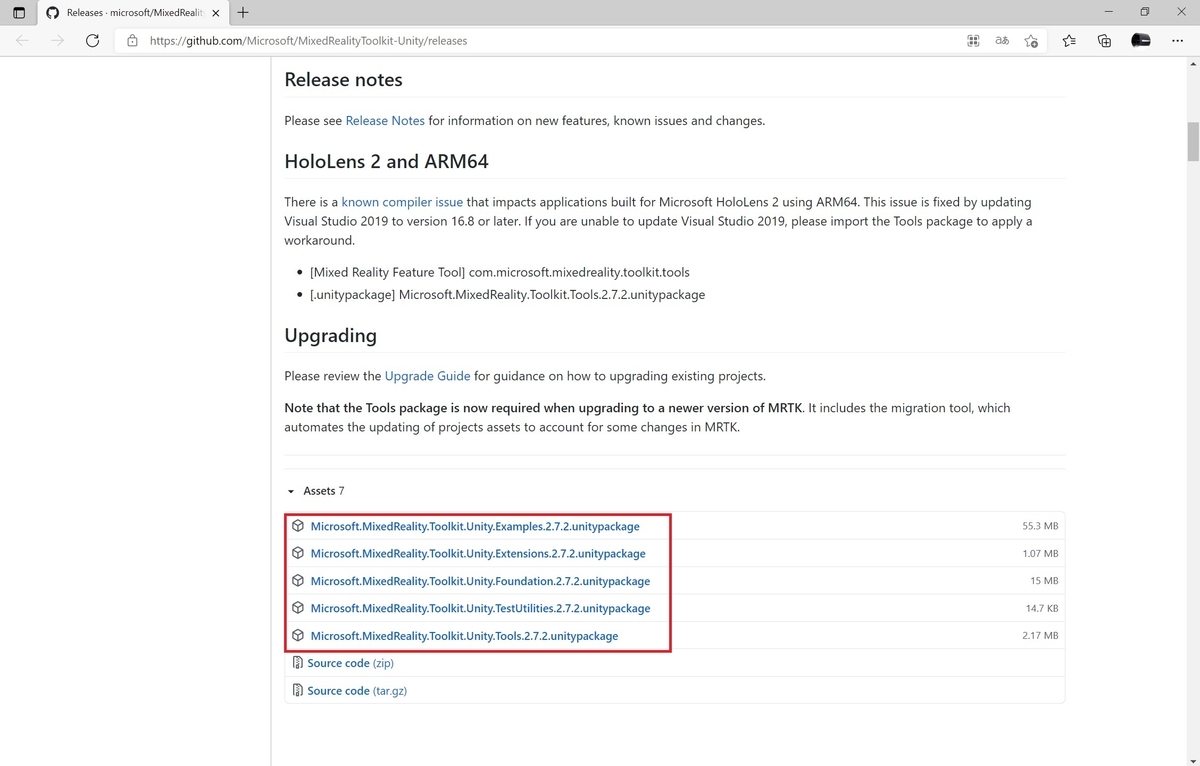The image size is (1200, 766).
Task: Click com.microsoft.mixedreality.toolkit.tools bullet text
Action: pos(500,272)
